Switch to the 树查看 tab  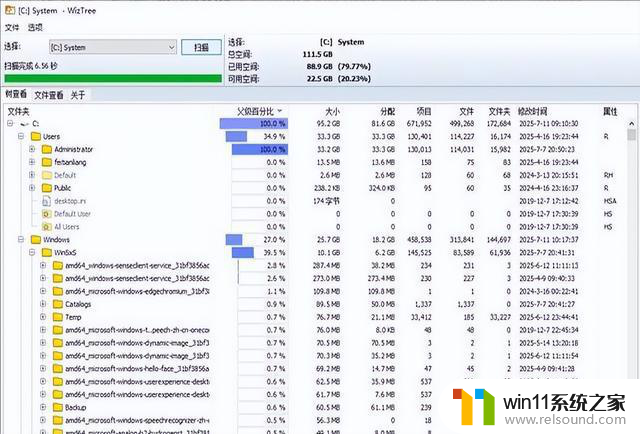pyautogui.click(x=16, y=94)
